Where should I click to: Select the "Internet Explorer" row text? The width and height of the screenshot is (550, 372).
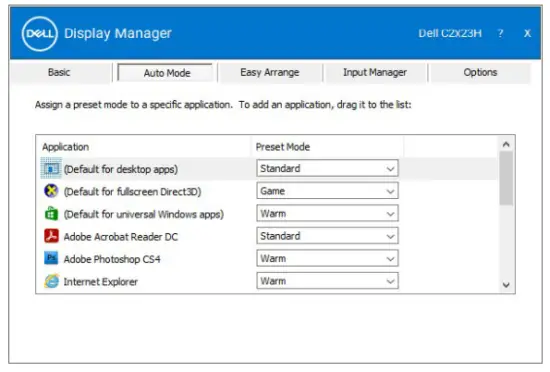pyautogui.click(x=101, y=282)
